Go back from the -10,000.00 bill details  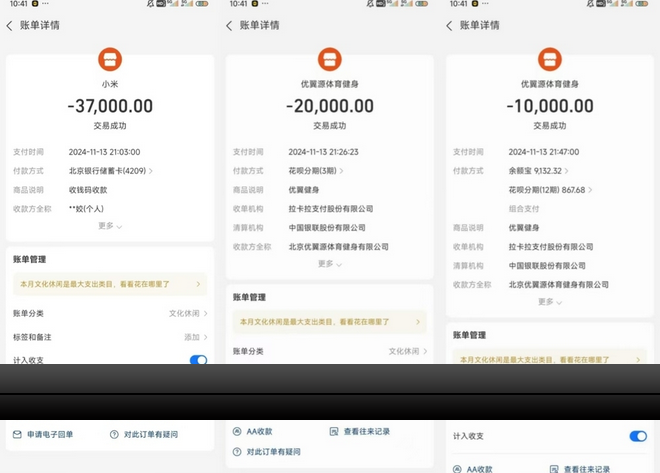tap(449, 26)
